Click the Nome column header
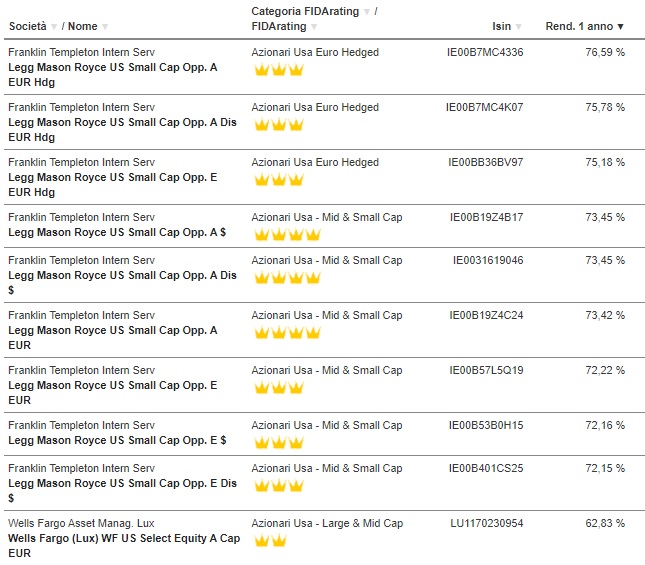This screenshot has width=645, height=565. click(x=83, y=26)
